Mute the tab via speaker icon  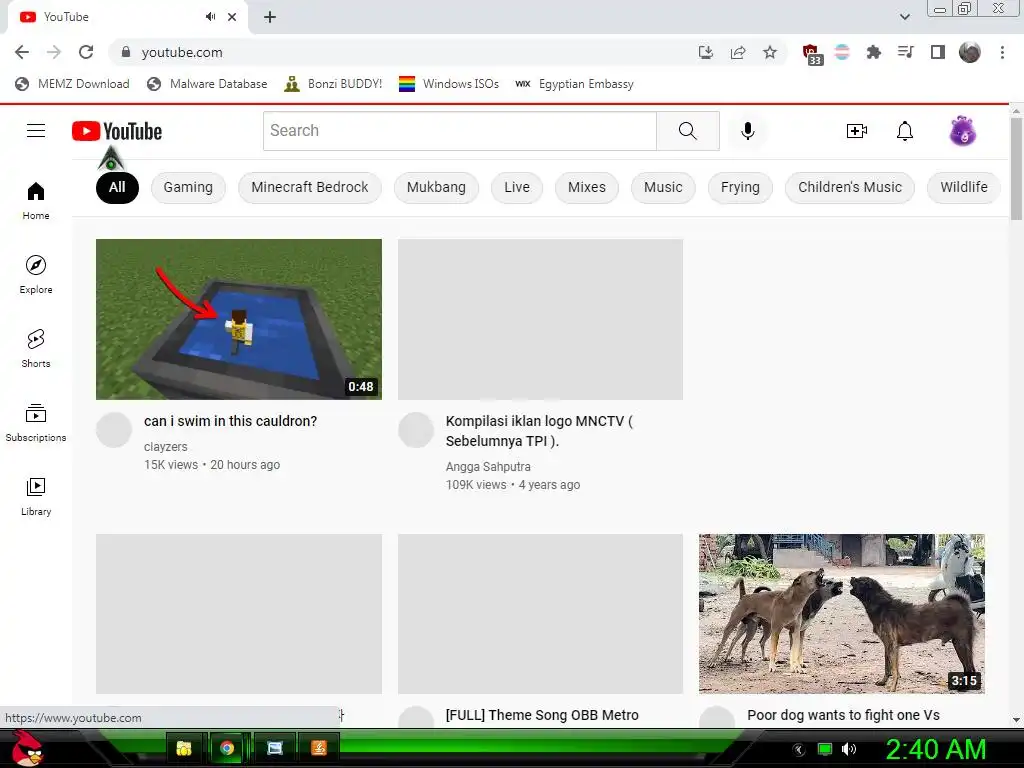point(210,17)
